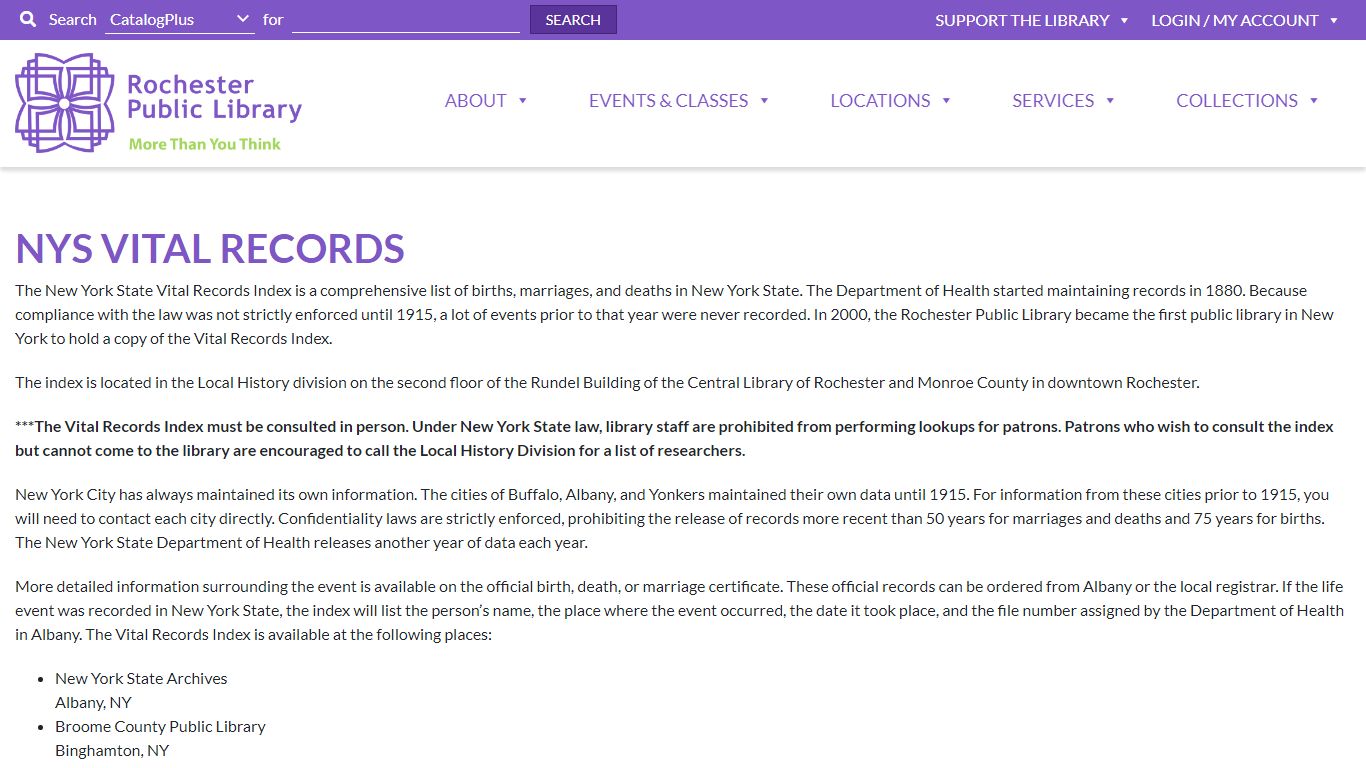
Task: Expand the arrow next to ABOUT
Action: (522, 100)
